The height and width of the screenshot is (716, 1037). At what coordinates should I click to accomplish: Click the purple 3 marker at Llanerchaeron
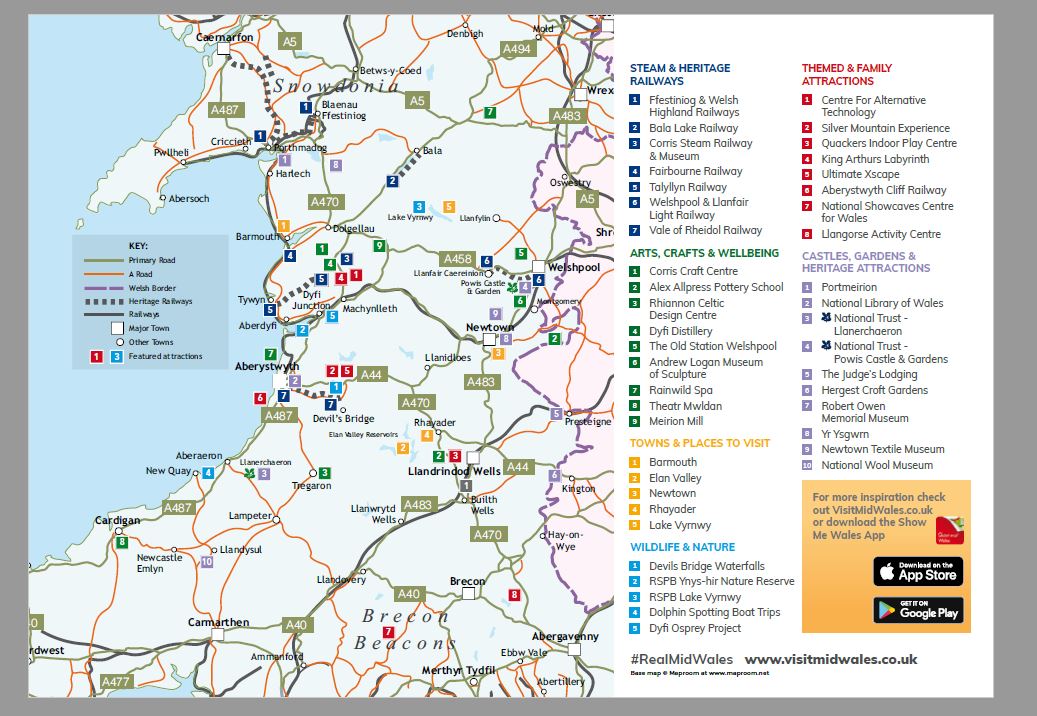tap(264, 473)
